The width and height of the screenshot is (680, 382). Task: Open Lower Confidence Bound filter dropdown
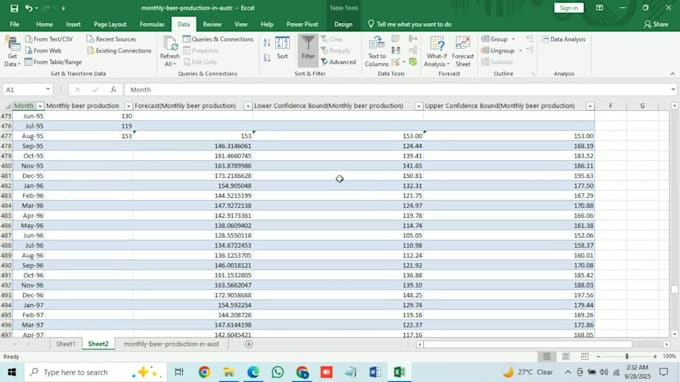418,106
